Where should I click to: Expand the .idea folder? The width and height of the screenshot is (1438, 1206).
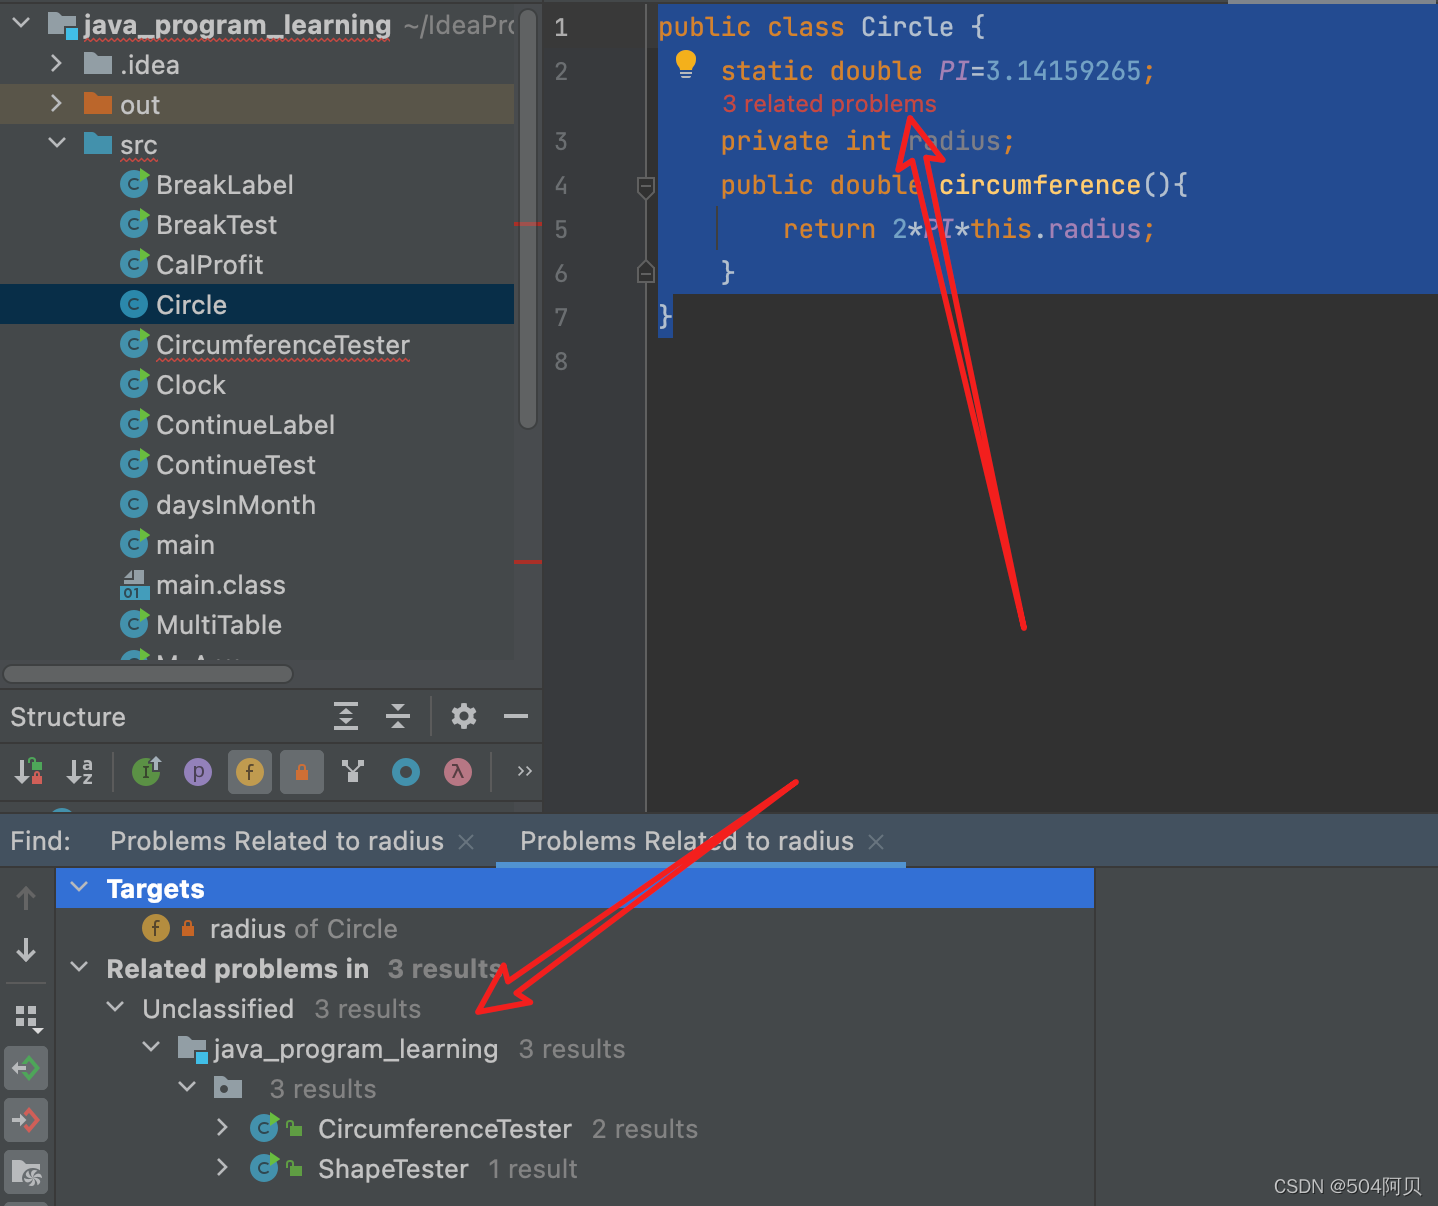point(56,64)
